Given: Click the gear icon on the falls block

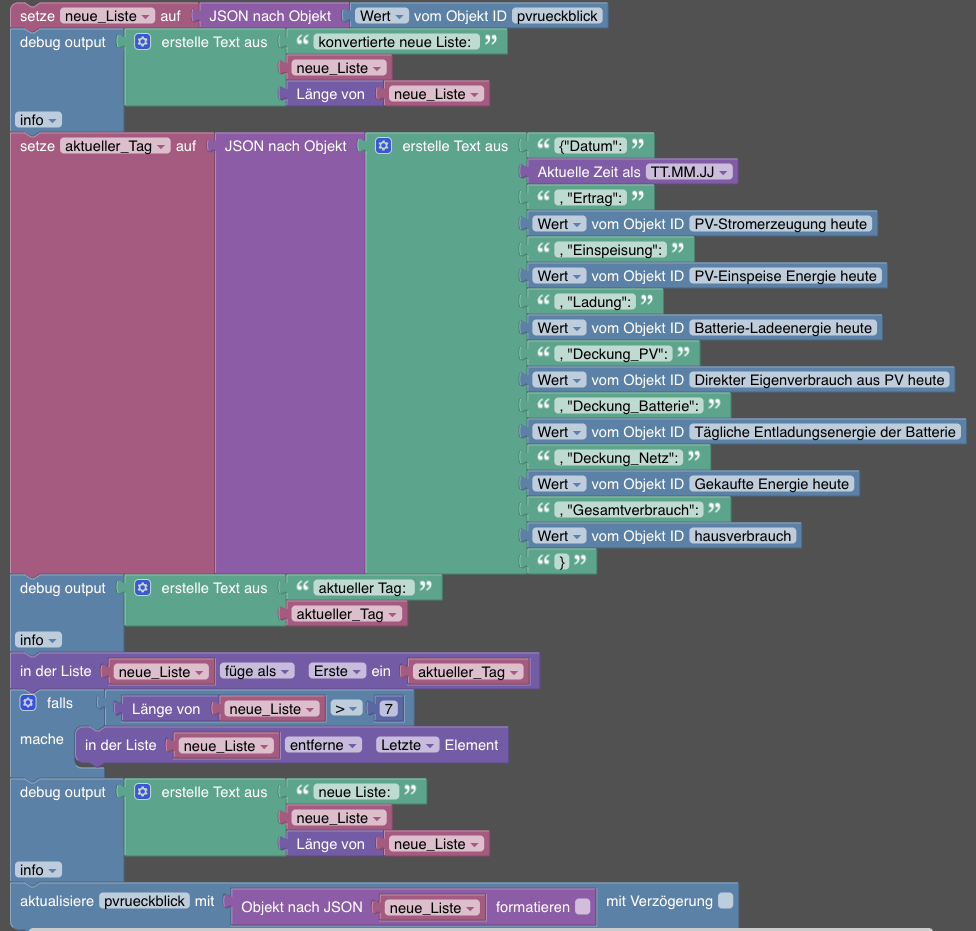Looking at the screenshot, I should pos(28,703).
